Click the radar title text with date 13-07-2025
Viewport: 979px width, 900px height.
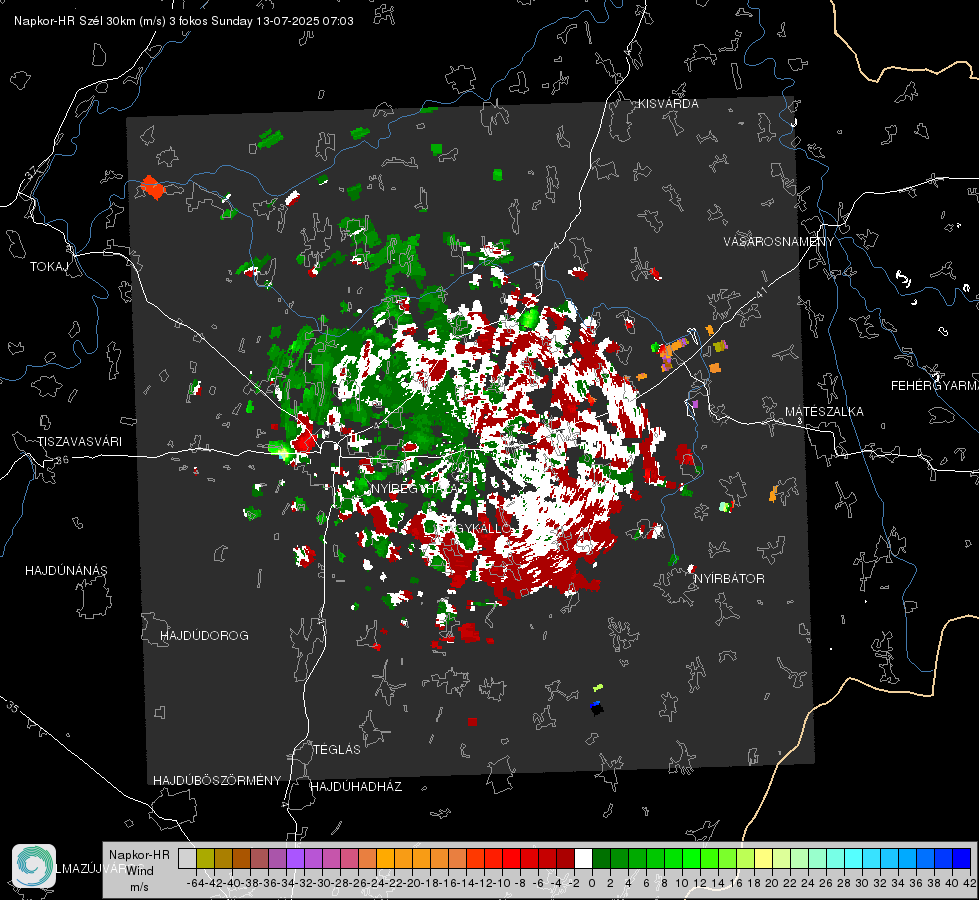click(184, 21)
